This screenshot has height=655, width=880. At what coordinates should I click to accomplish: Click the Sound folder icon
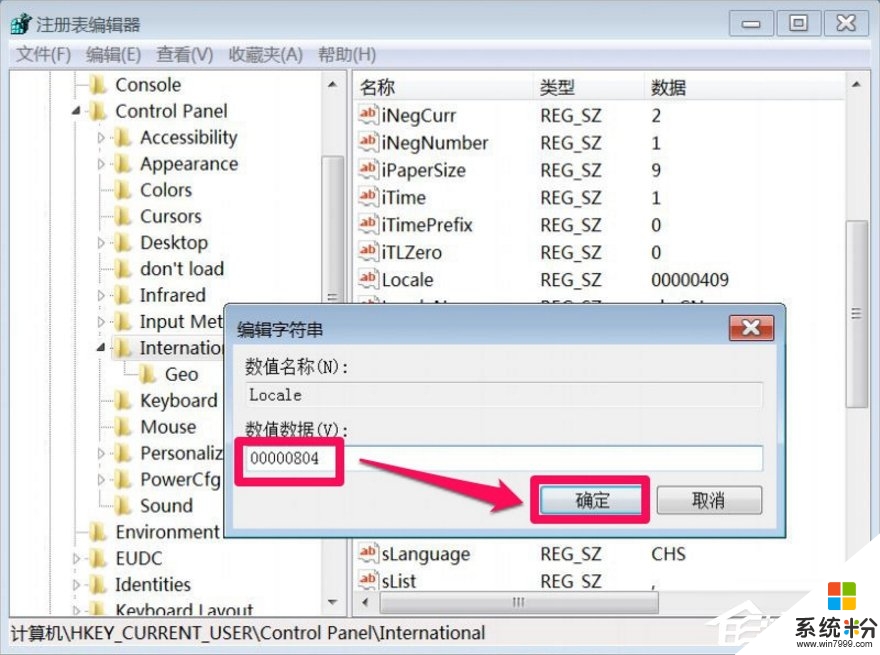[x=123, y=506]
